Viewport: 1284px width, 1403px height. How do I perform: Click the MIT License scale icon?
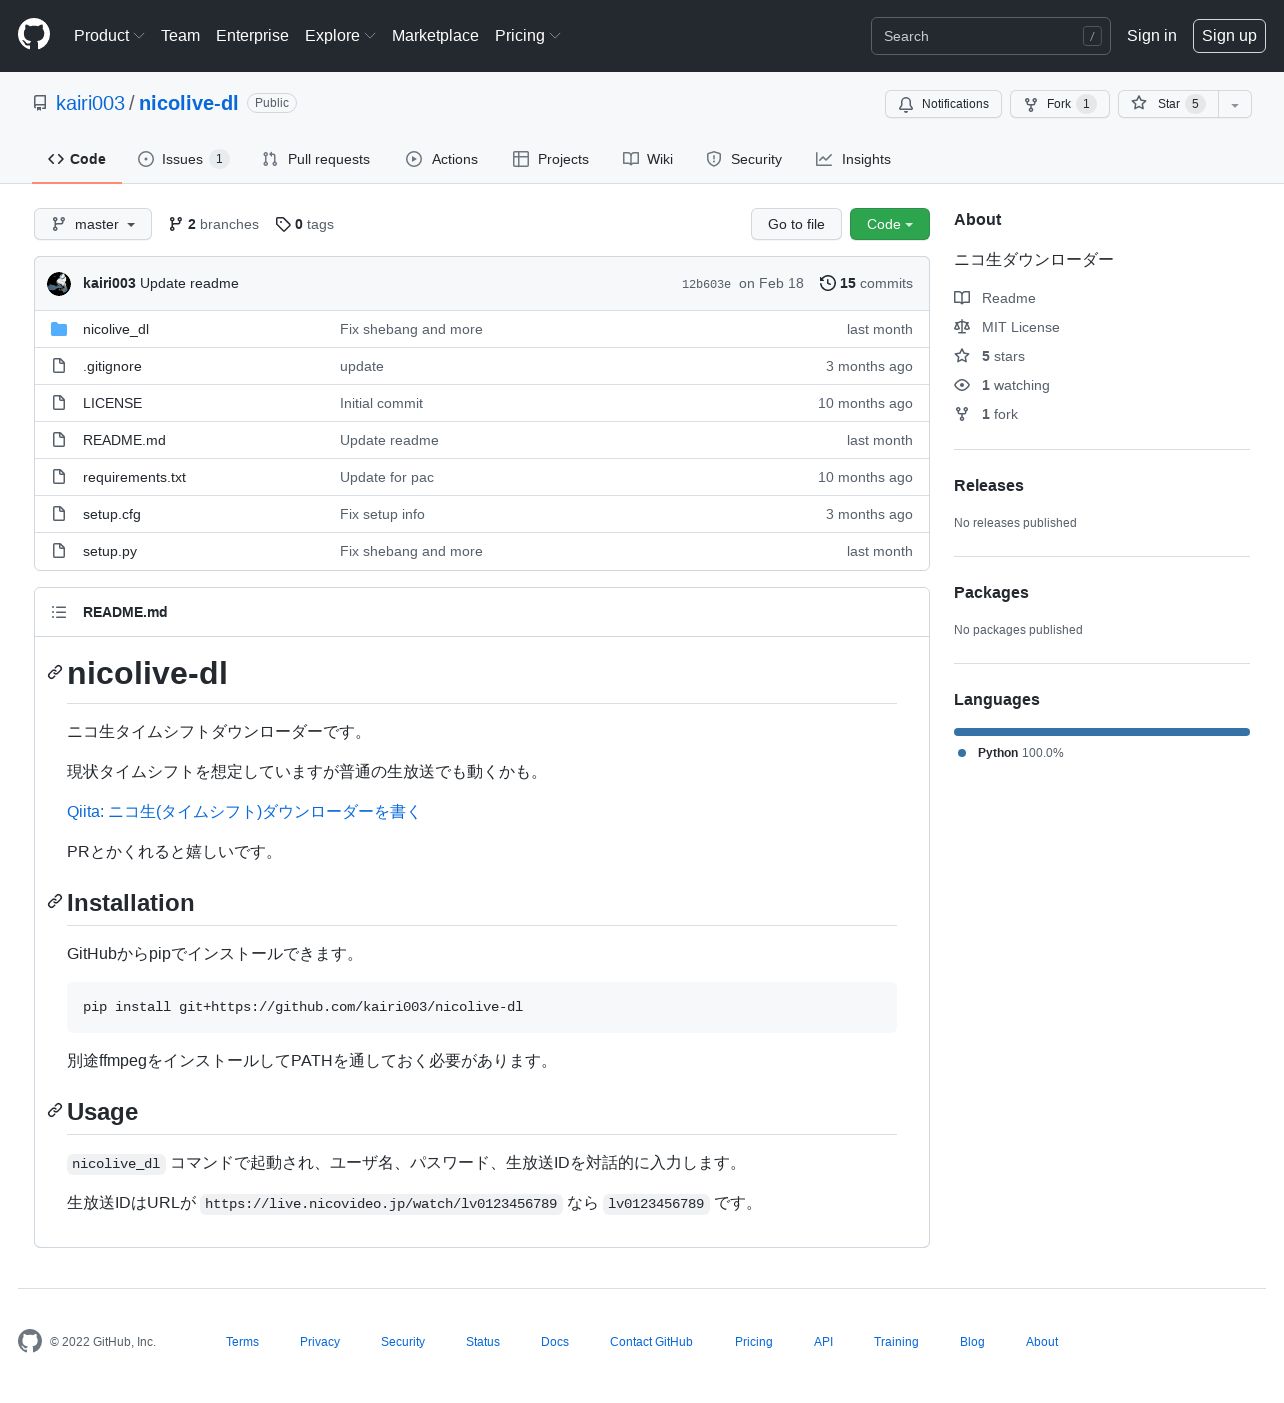(x=962, y=327)
